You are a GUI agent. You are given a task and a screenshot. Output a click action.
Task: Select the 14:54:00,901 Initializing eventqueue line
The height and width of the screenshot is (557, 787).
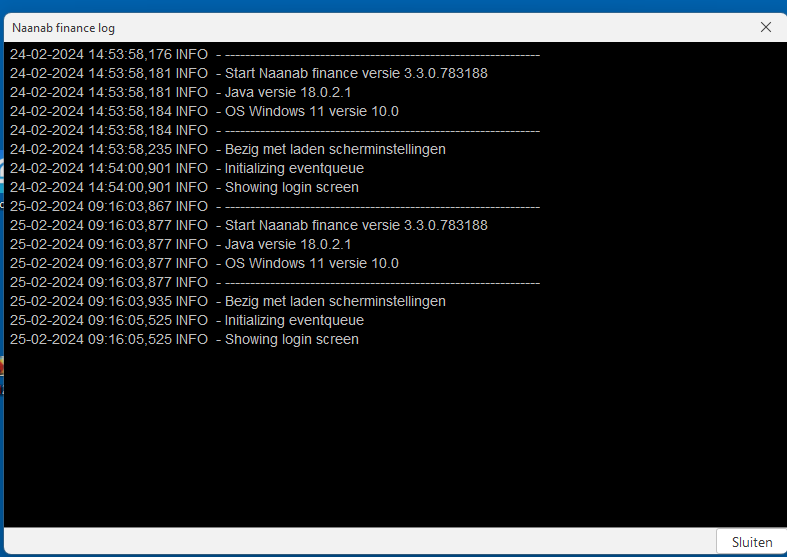[187, 168]
